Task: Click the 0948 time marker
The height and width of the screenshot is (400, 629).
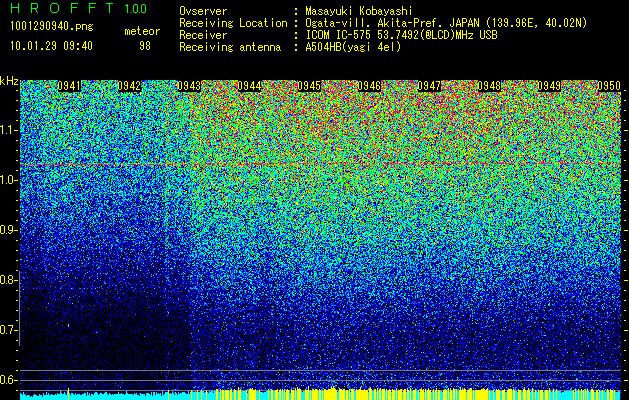Action: coord(489,86)
